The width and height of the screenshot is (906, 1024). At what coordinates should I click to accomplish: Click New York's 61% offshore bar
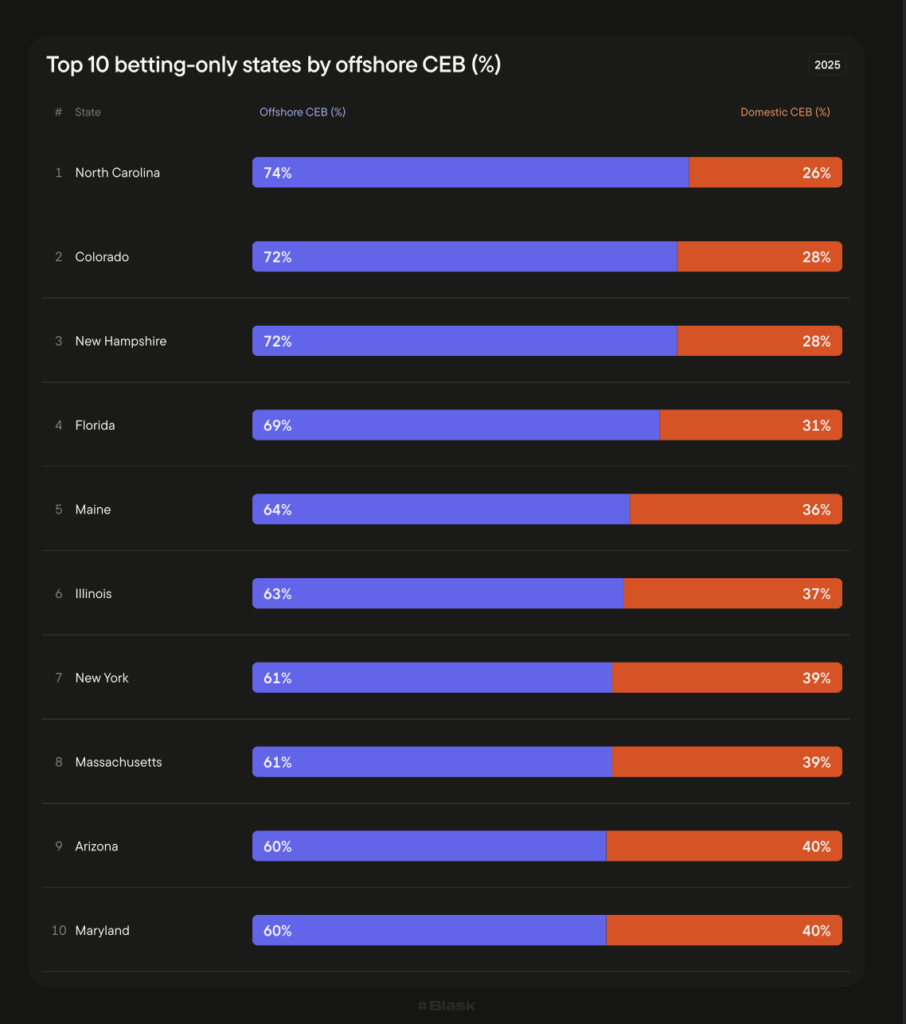tap(432, 677)
